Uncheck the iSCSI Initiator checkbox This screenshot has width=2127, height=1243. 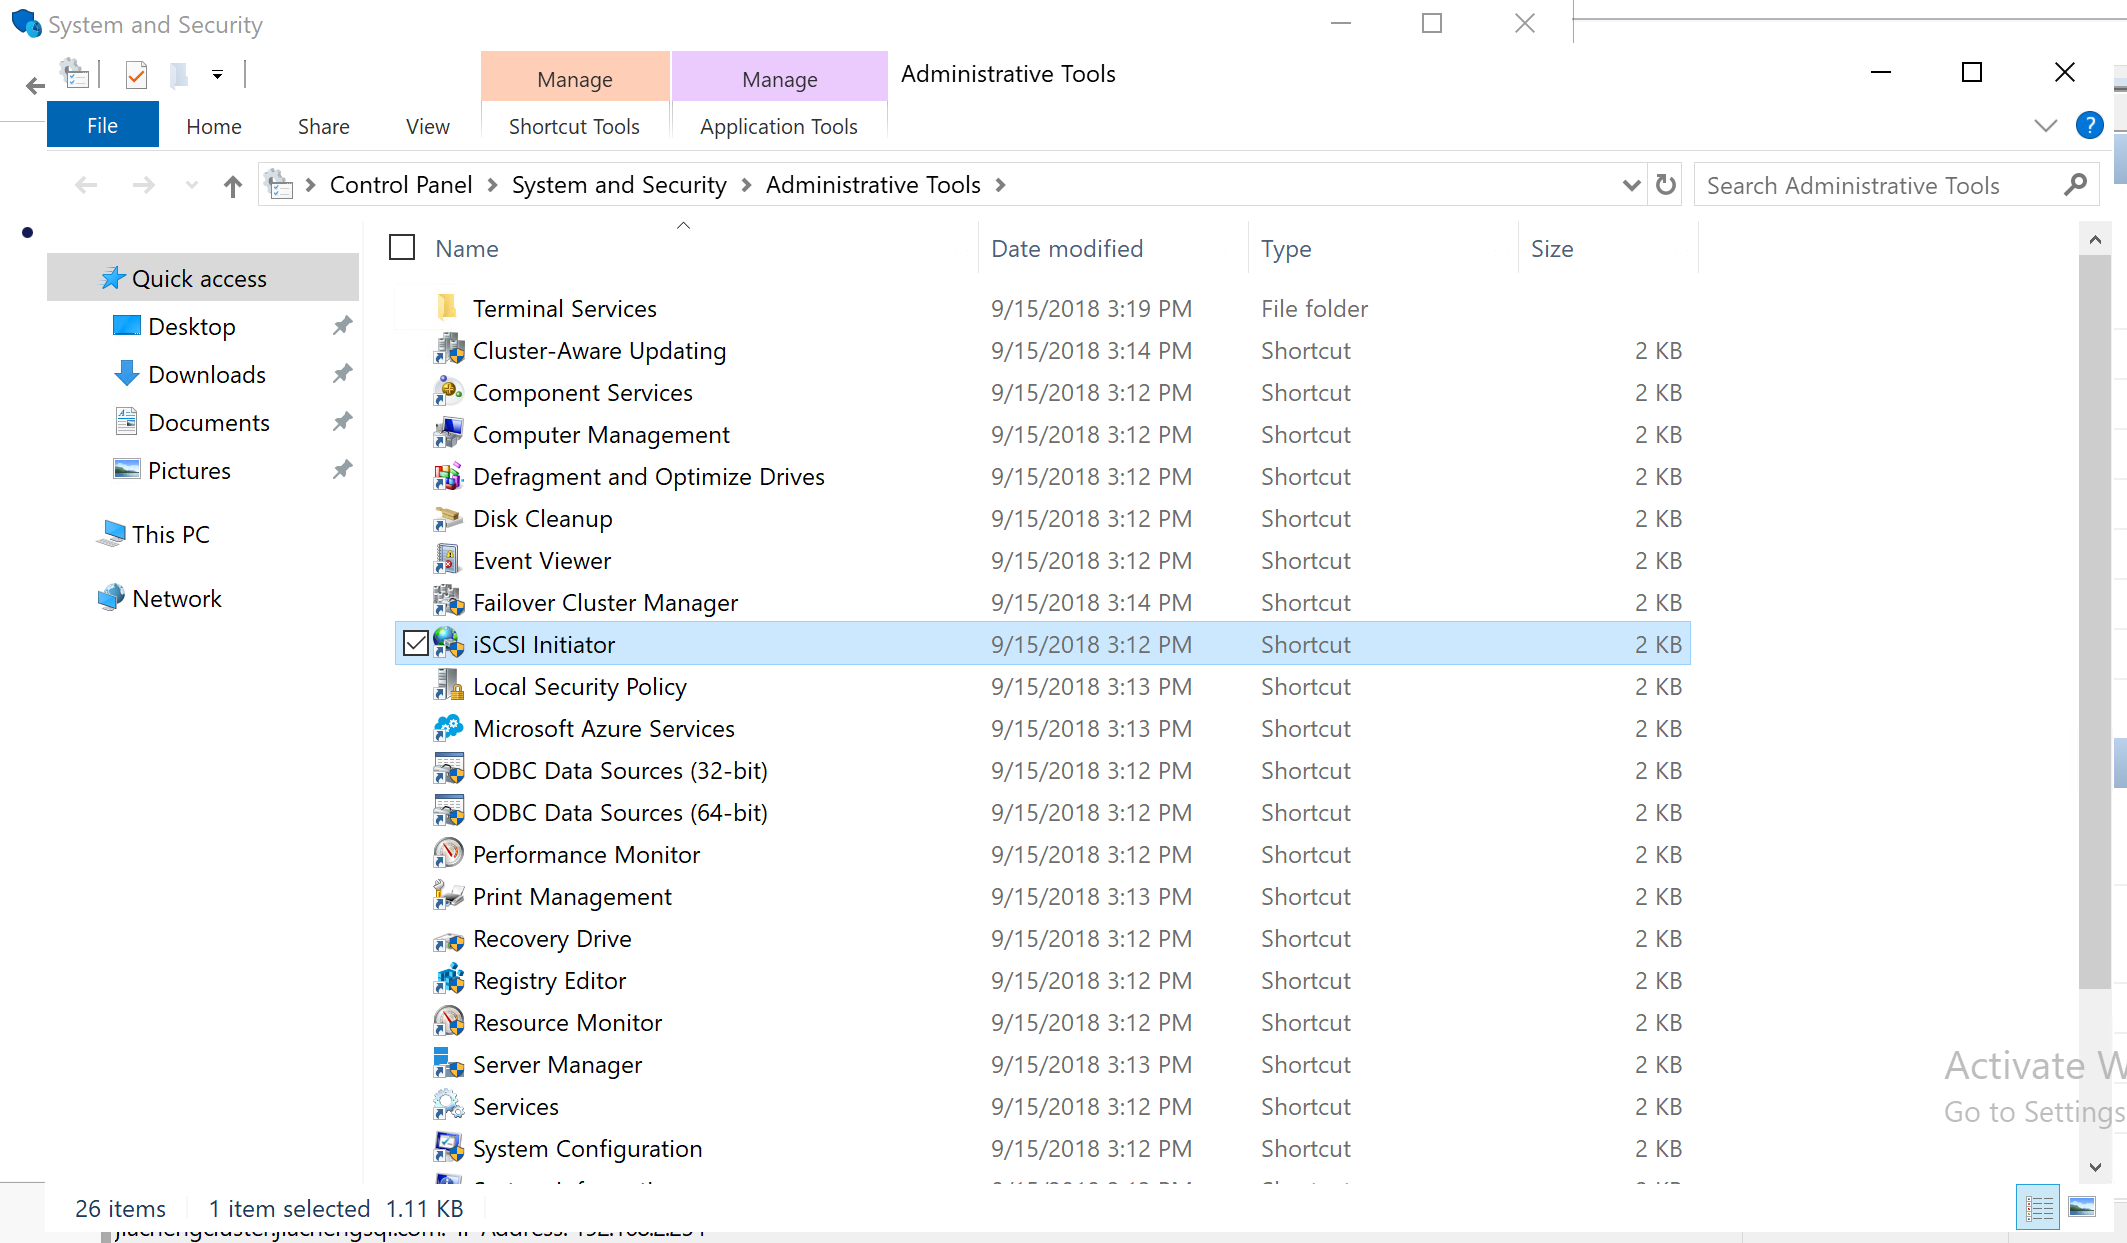(415, 644)
